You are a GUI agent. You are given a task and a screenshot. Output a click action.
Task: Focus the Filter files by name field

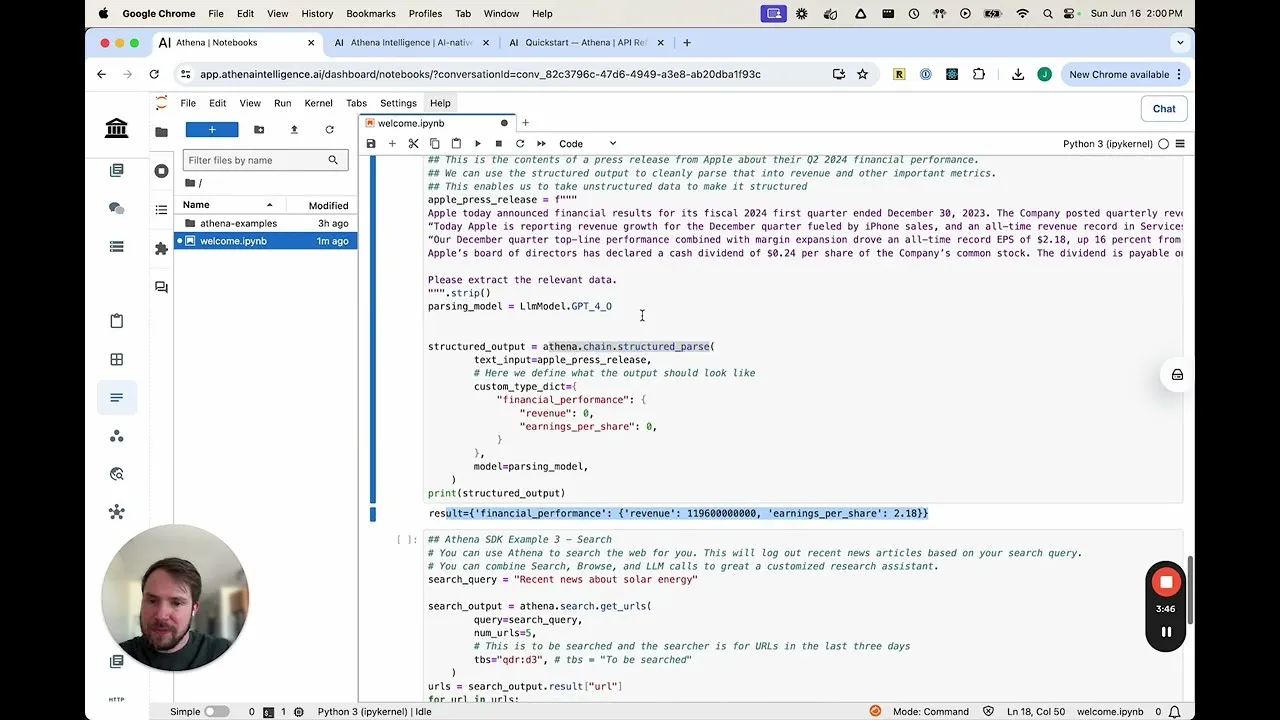(x=265, y=160)
